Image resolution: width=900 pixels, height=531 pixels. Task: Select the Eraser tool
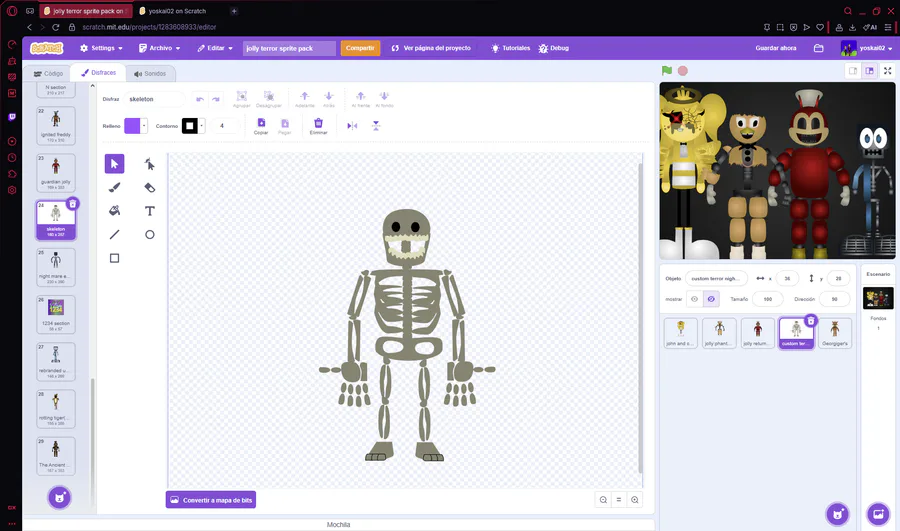pyautogui.click(x=149, y=187)
